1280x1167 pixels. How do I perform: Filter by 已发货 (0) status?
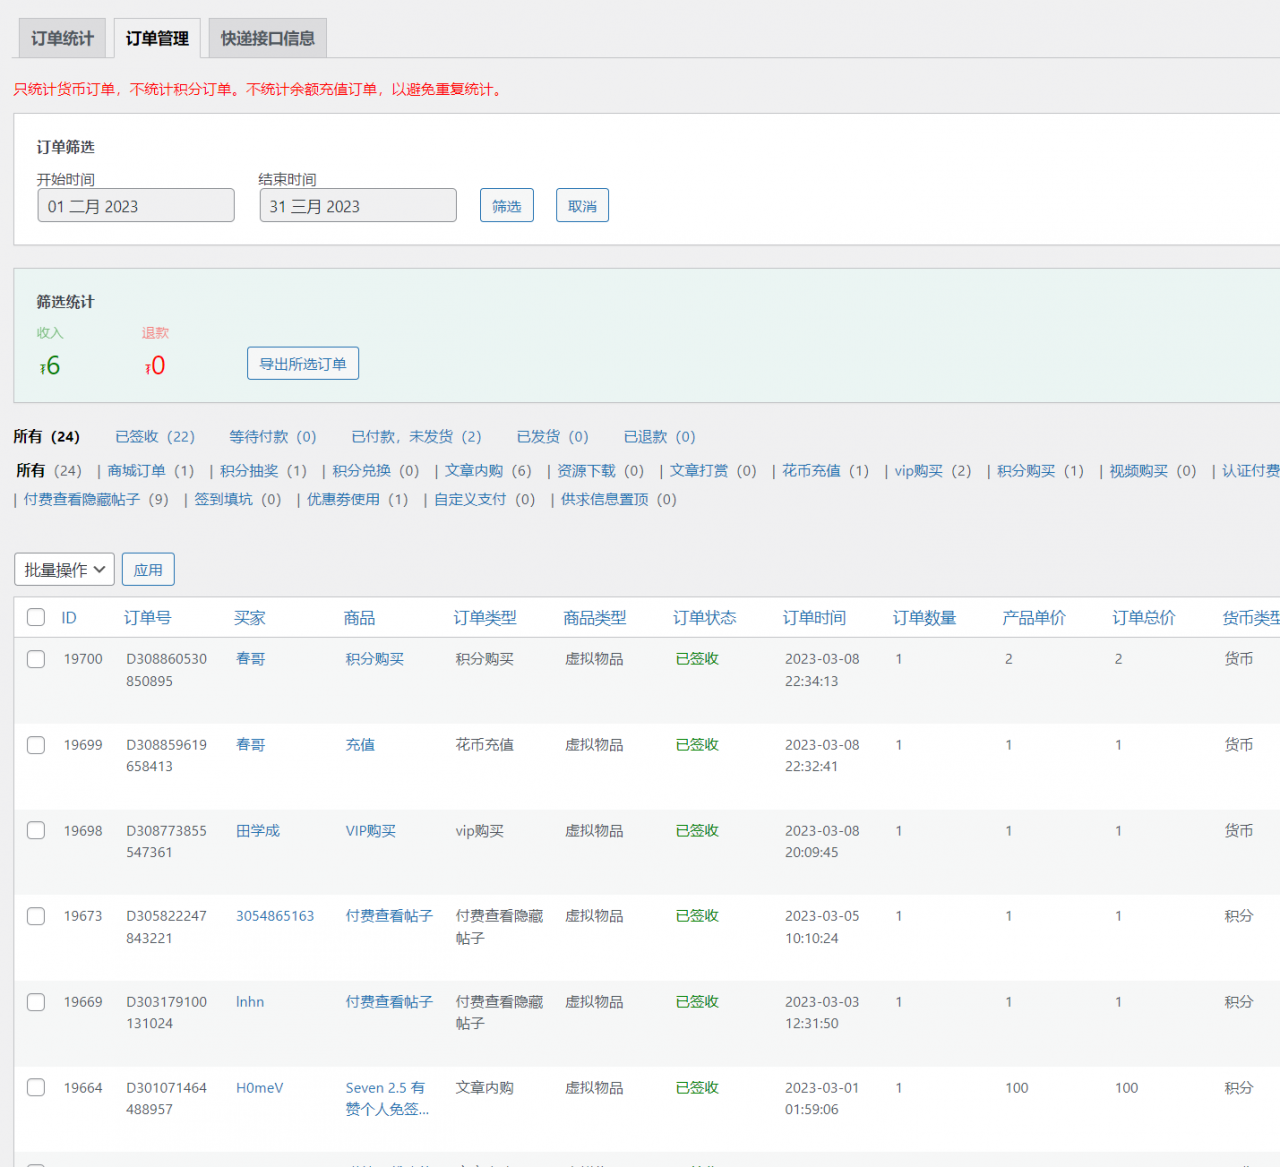(552, 437)
